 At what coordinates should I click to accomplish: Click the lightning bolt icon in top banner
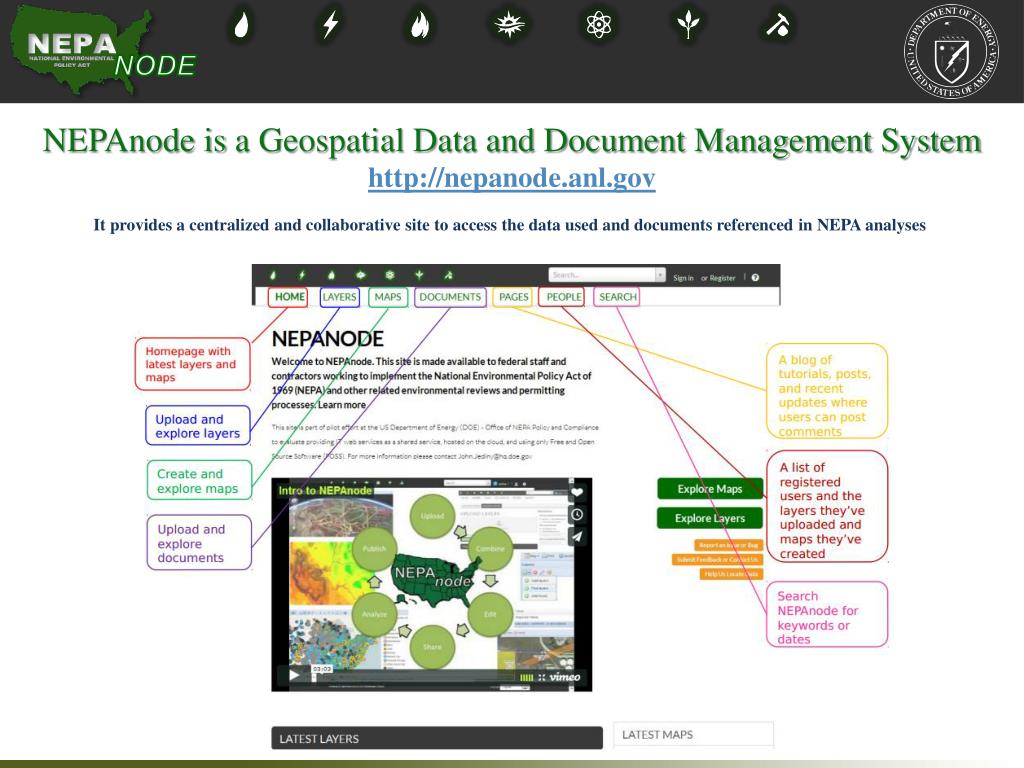click(x=331, y=25)
